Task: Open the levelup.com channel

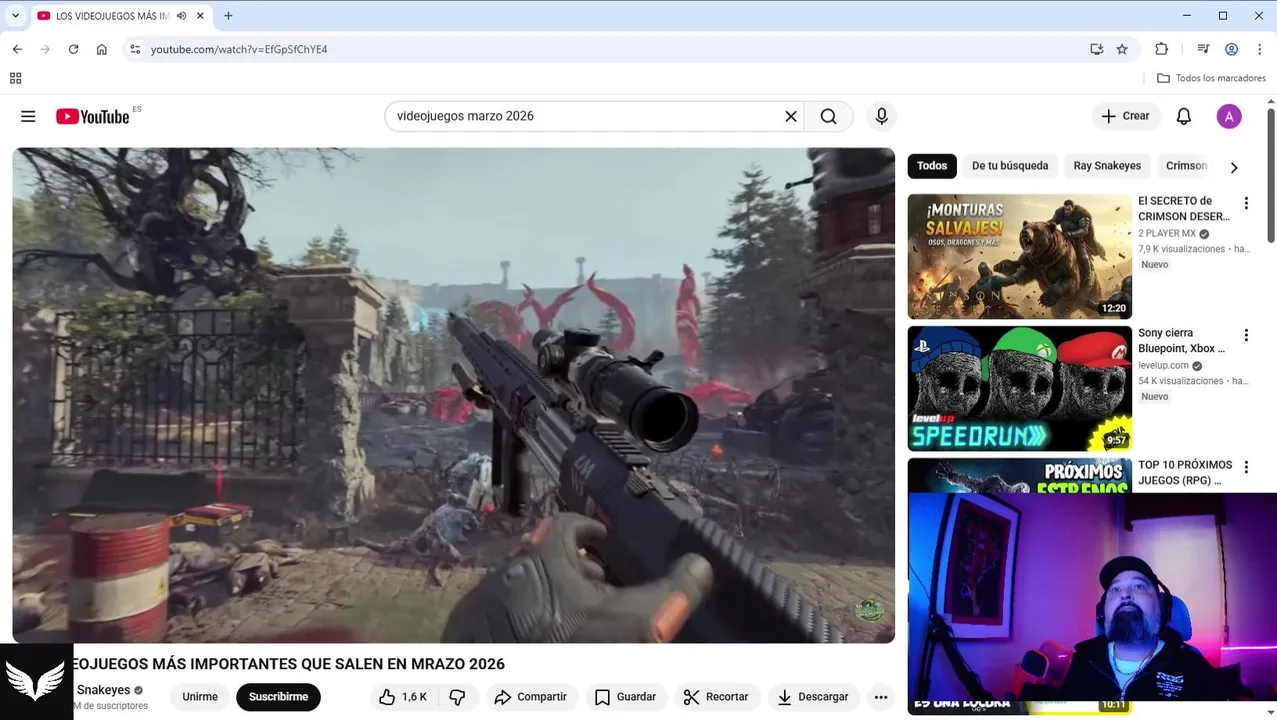Action: [x=1163, y=366]
